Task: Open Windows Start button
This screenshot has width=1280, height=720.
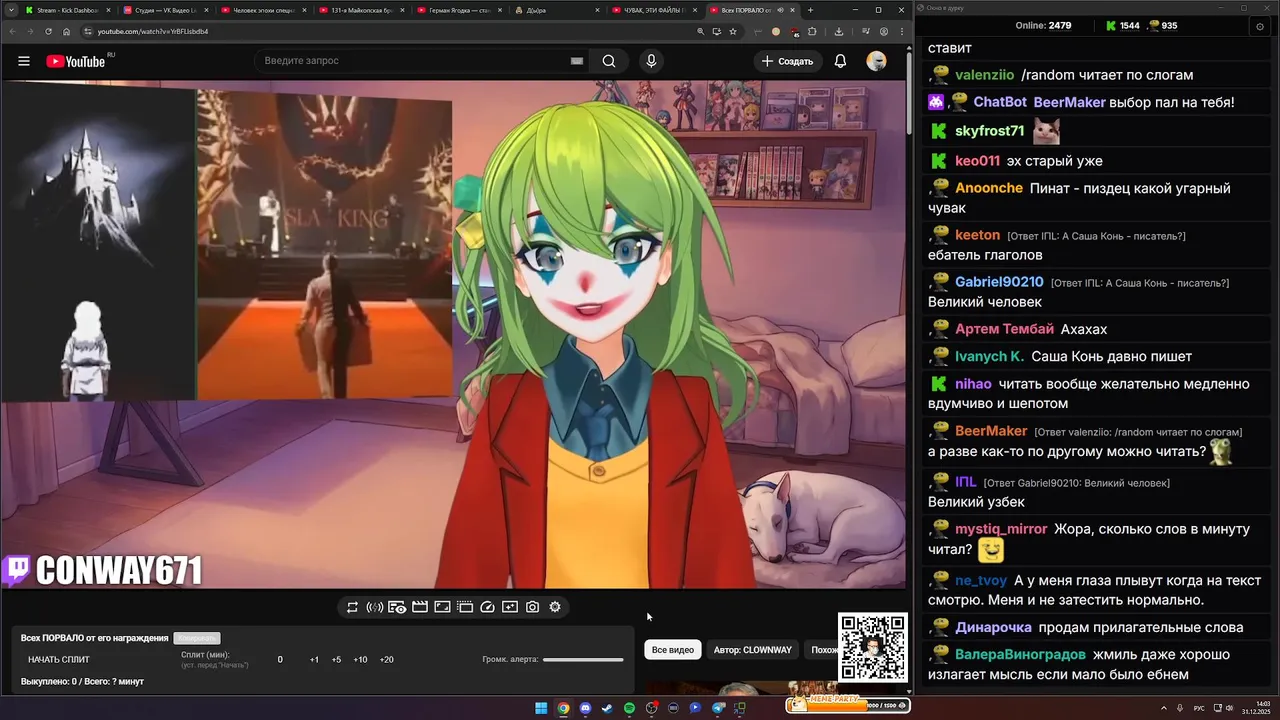Action: click(541, 708)
